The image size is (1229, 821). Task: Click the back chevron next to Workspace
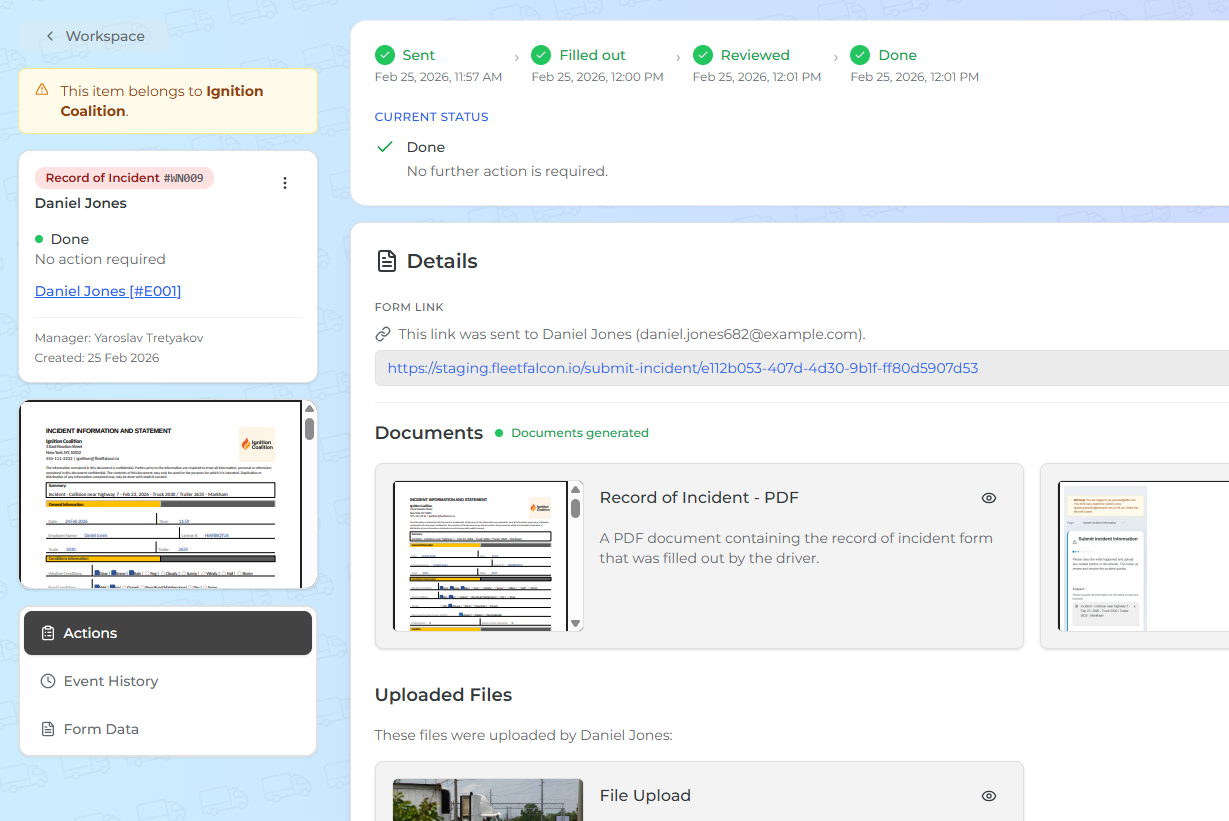[50, 36]
